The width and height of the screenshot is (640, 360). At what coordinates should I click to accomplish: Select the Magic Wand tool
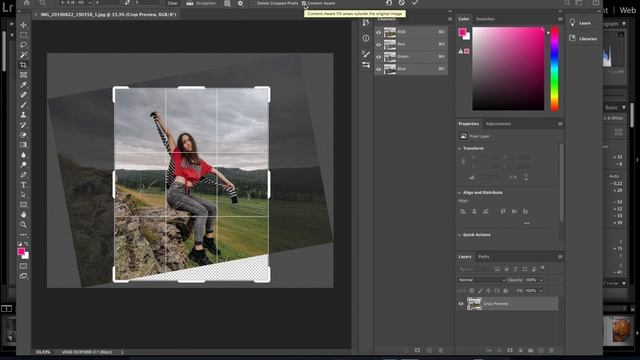(x=23, y=55)
